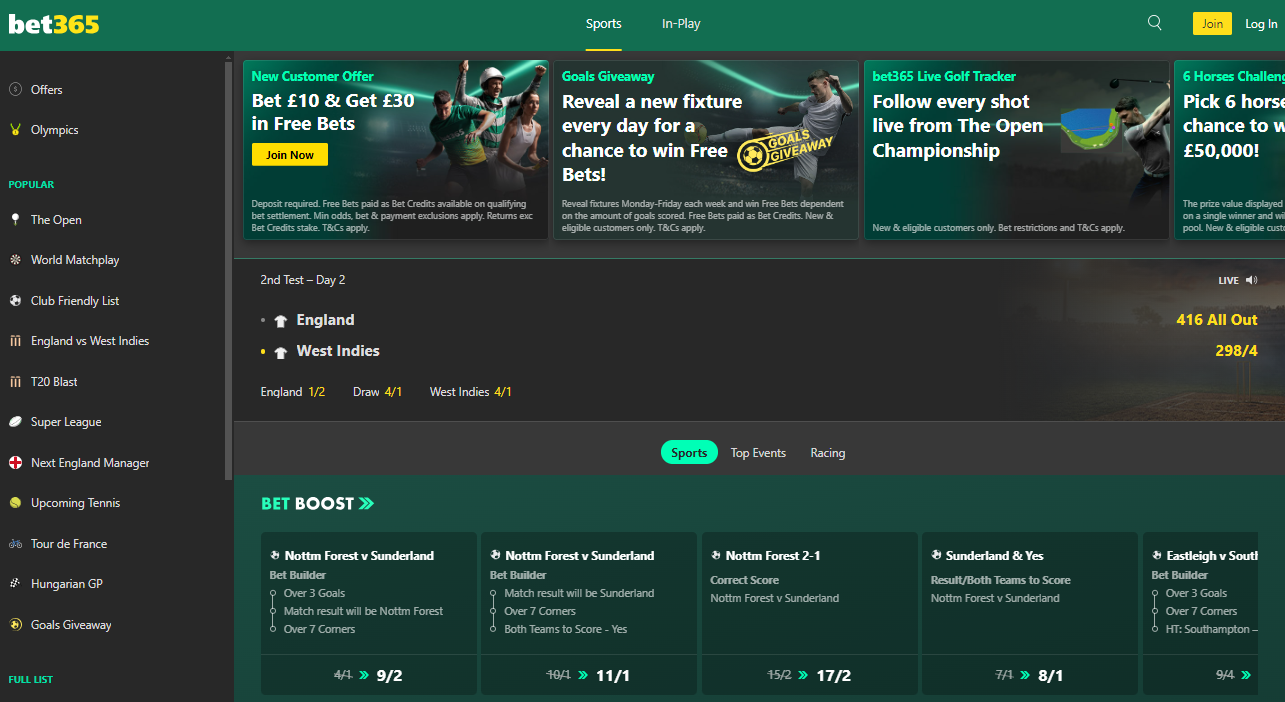This screenshot has width=1285, height=702.
Task: Click the cricket icon beside T20 Blast
Action: point(15,382)
